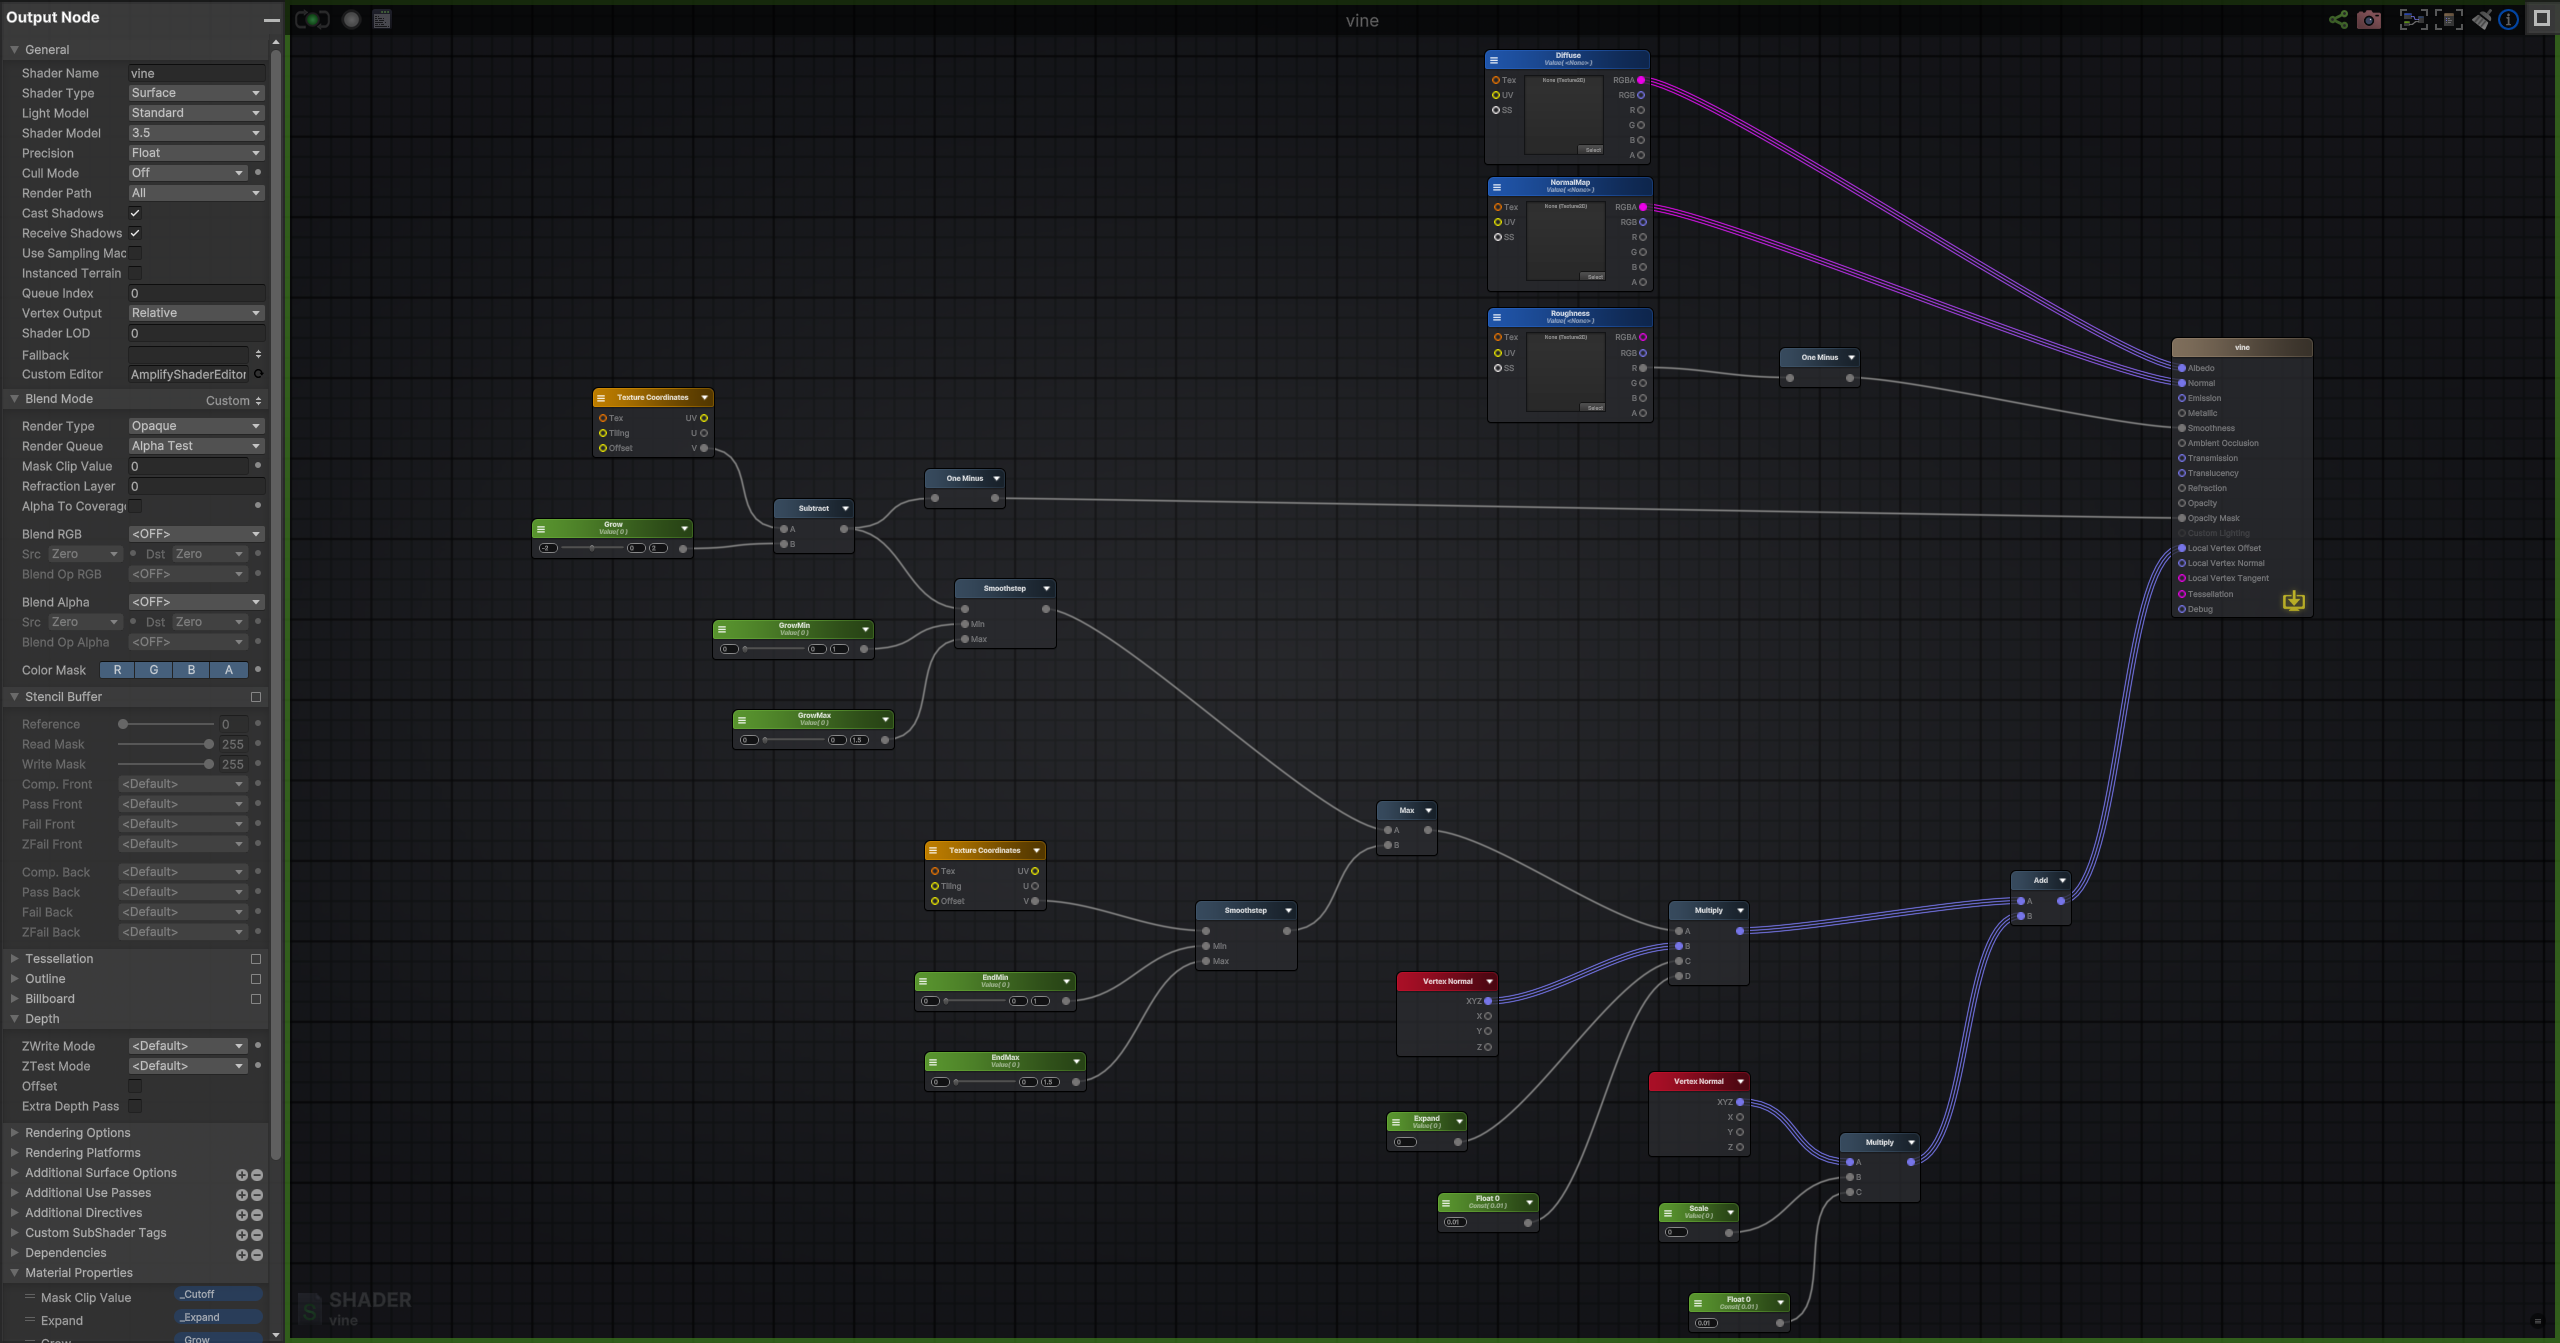This screenshot has width=2560, height=1343.
Task: Click the green share shader icon
Action: click(2338, 19)
